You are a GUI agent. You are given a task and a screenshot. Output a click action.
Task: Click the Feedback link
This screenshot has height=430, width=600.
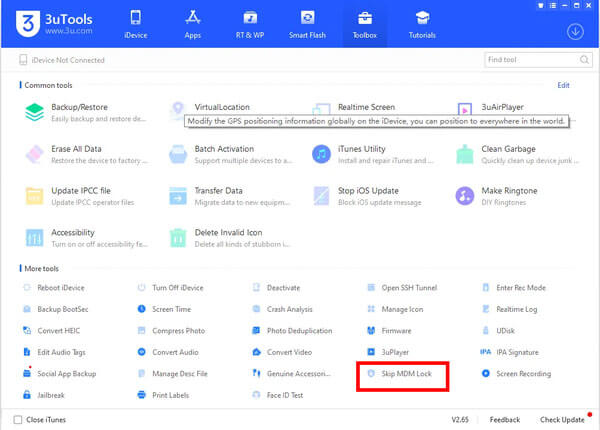pos(504,419)
